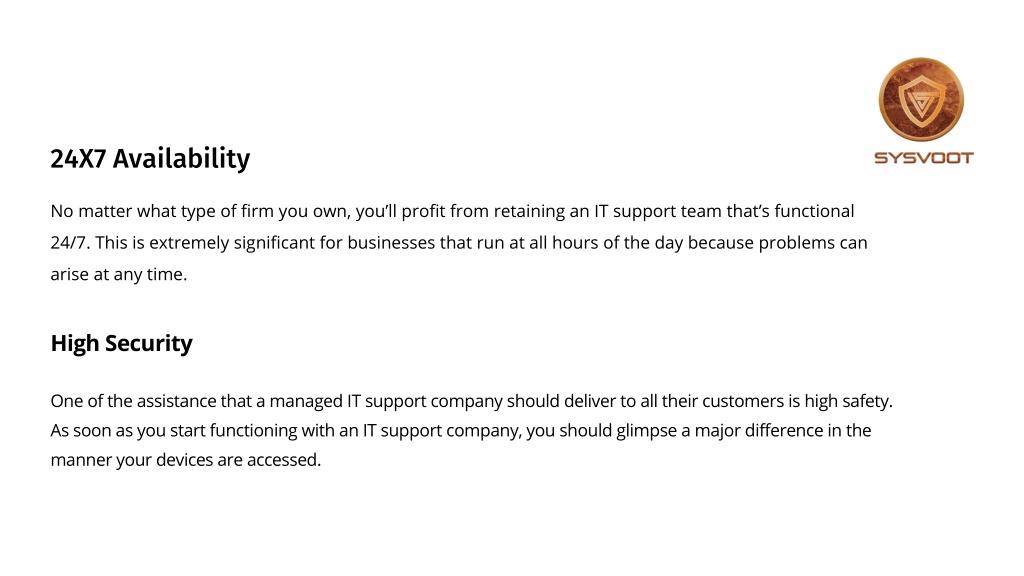Click the word 'functional' ending the first line
This screenshot has width=1024, height=576.
point(814,211)
